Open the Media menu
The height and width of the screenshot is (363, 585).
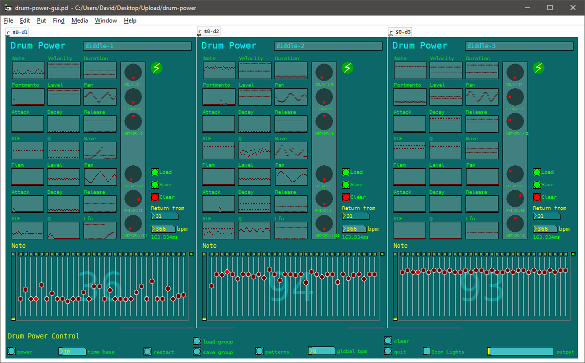[x=79, y=21]
